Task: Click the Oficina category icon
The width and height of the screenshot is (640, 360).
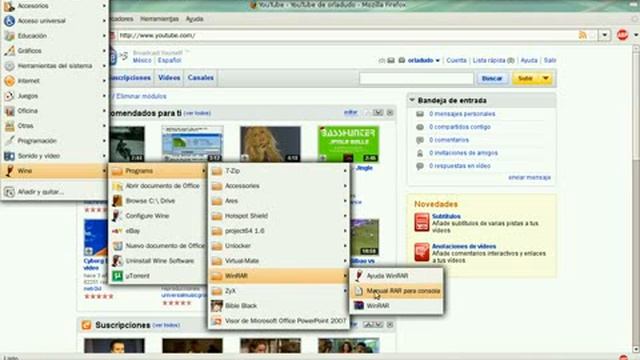Action: click(x=9, y=111)
